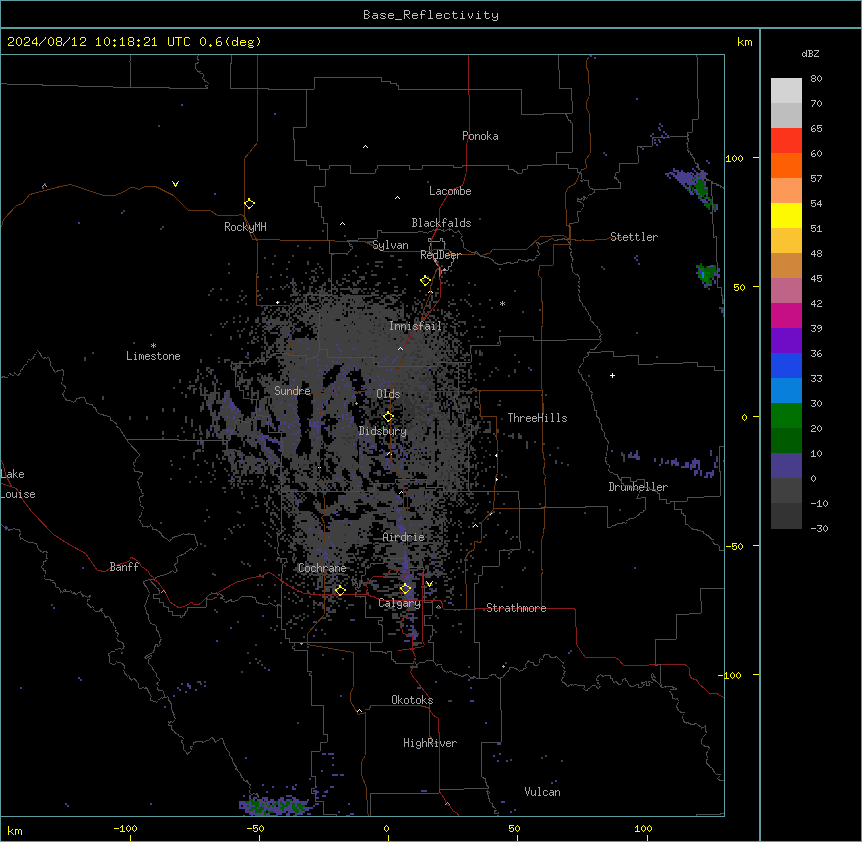
Task: Click the -100 tick on the bottom axis
Action: (x=125, y=829)
